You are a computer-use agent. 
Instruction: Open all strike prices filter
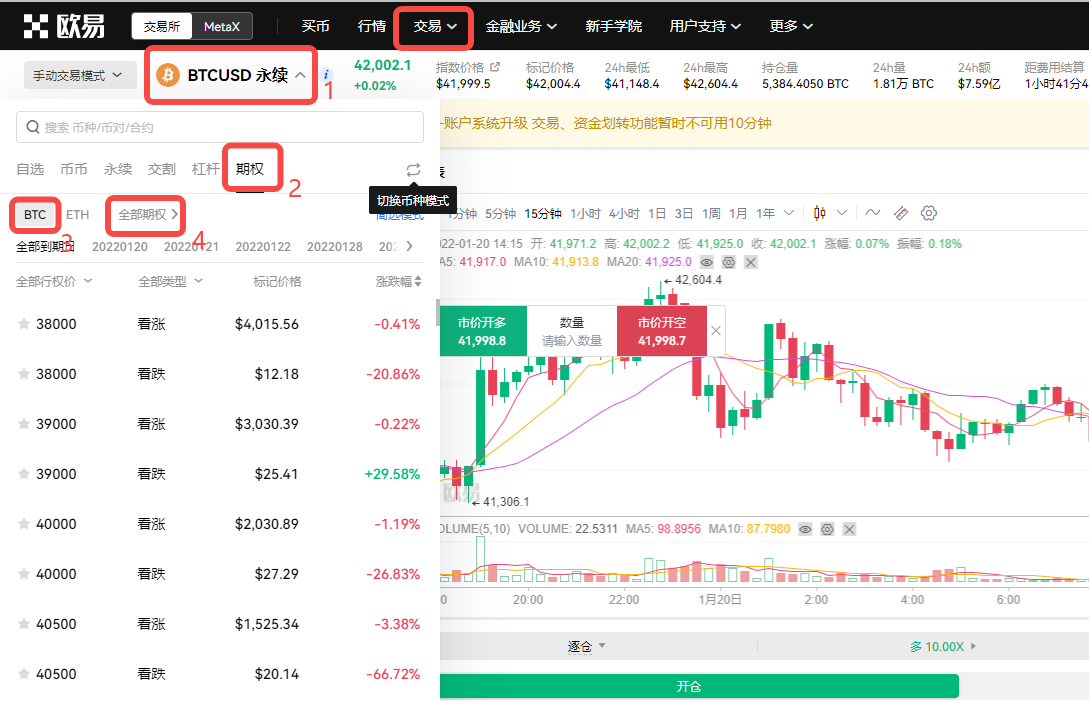tap(54, 281)
